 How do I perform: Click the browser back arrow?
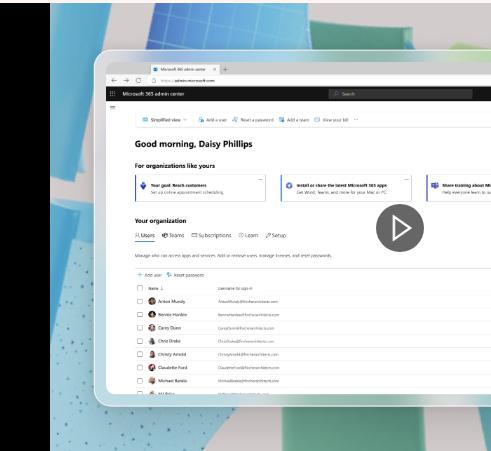pos(114,80)
